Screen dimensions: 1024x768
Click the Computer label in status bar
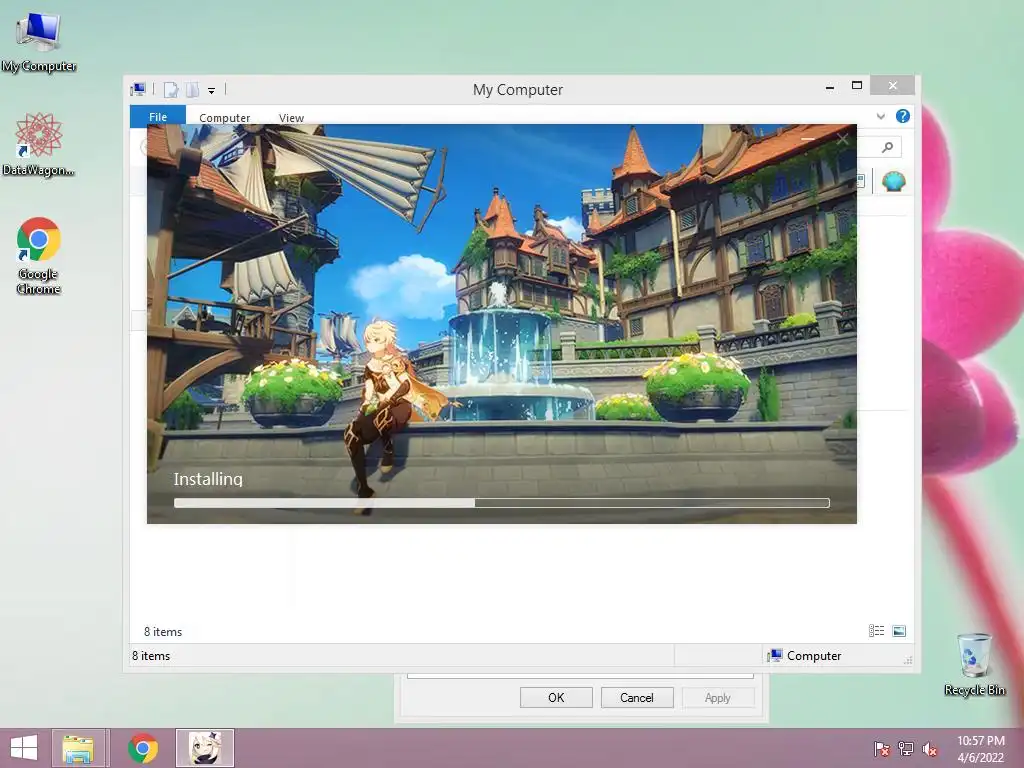814,656
